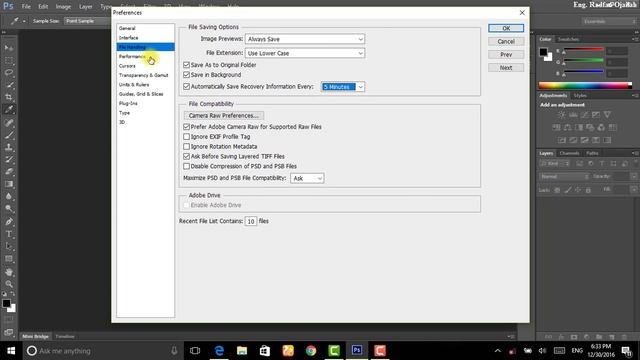Open File Explorer from the taskbar
This screenshot has height=360, width=640.
pyautogui.click(x=242, y=351)
